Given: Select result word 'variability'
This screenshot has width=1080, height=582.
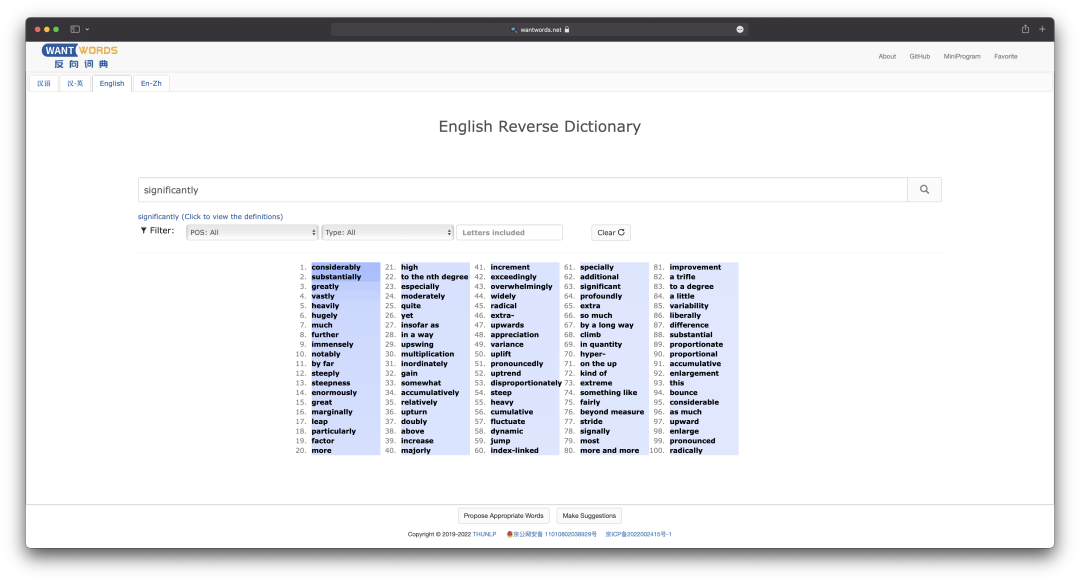Looking at the screenshot, I should [x=689, y=306].
